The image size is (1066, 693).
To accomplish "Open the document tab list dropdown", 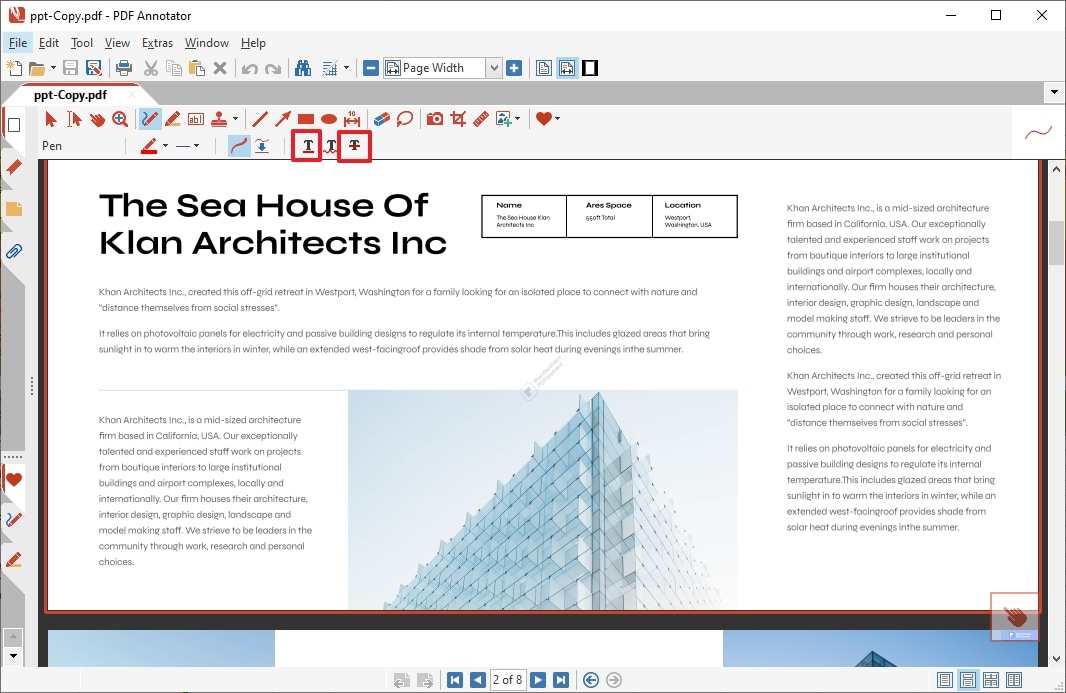I will (x=1054, y=92).
